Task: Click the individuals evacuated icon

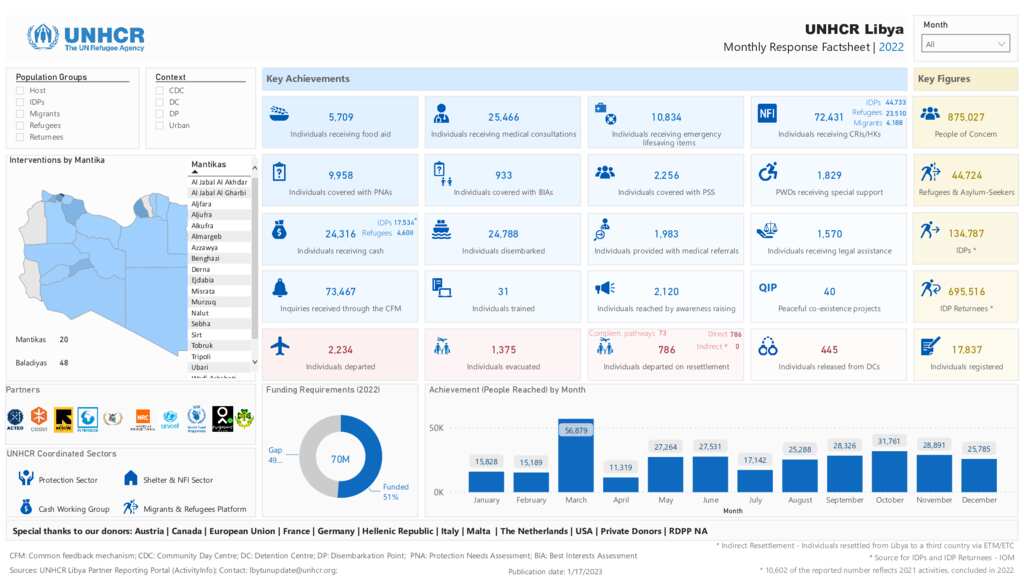Action: point(442,346)
